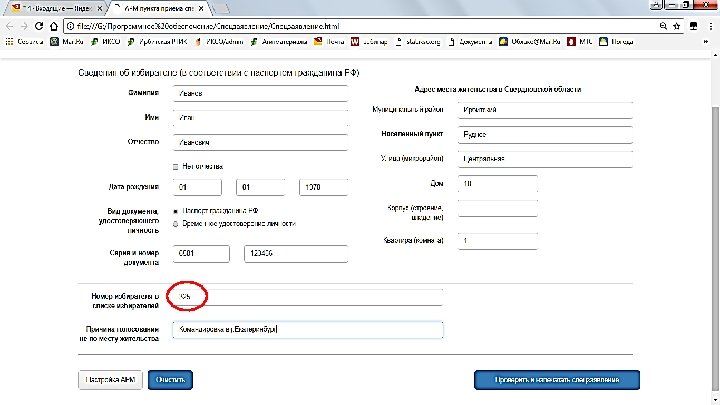
Task: Click the document series field 0001
Action: point(201,253)
